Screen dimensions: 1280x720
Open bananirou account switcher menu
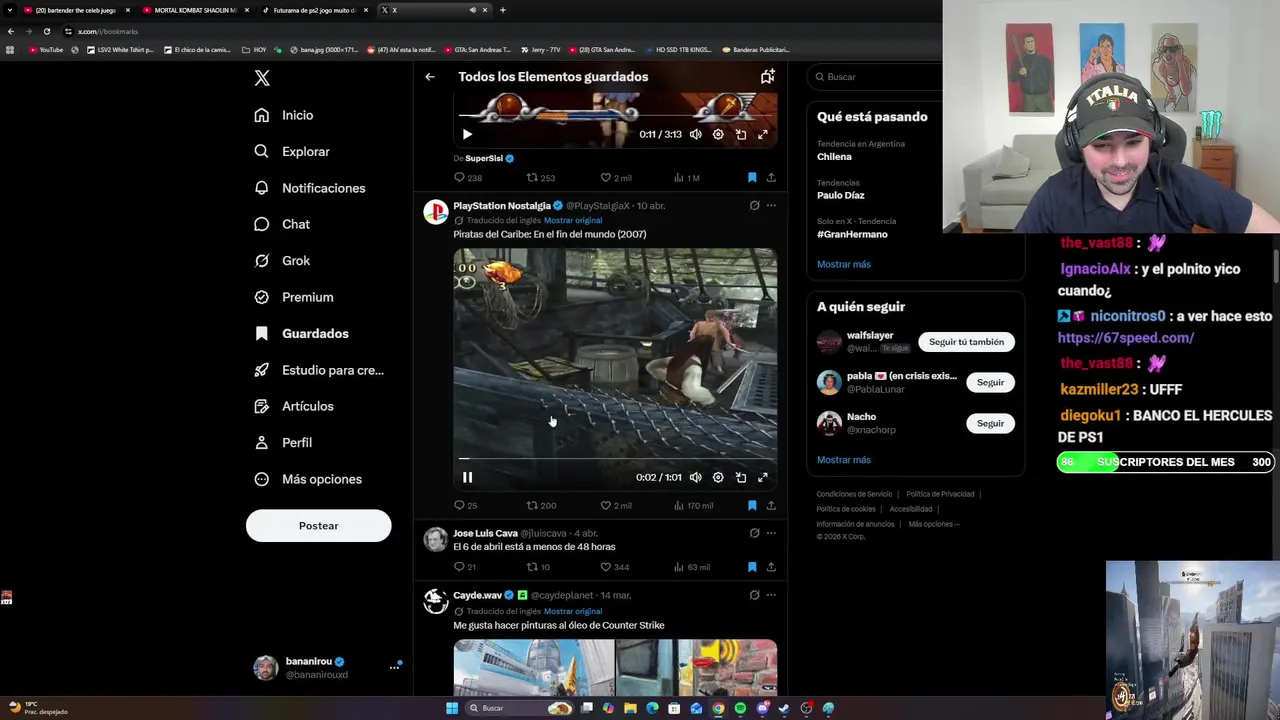click(x=326, y=667)
